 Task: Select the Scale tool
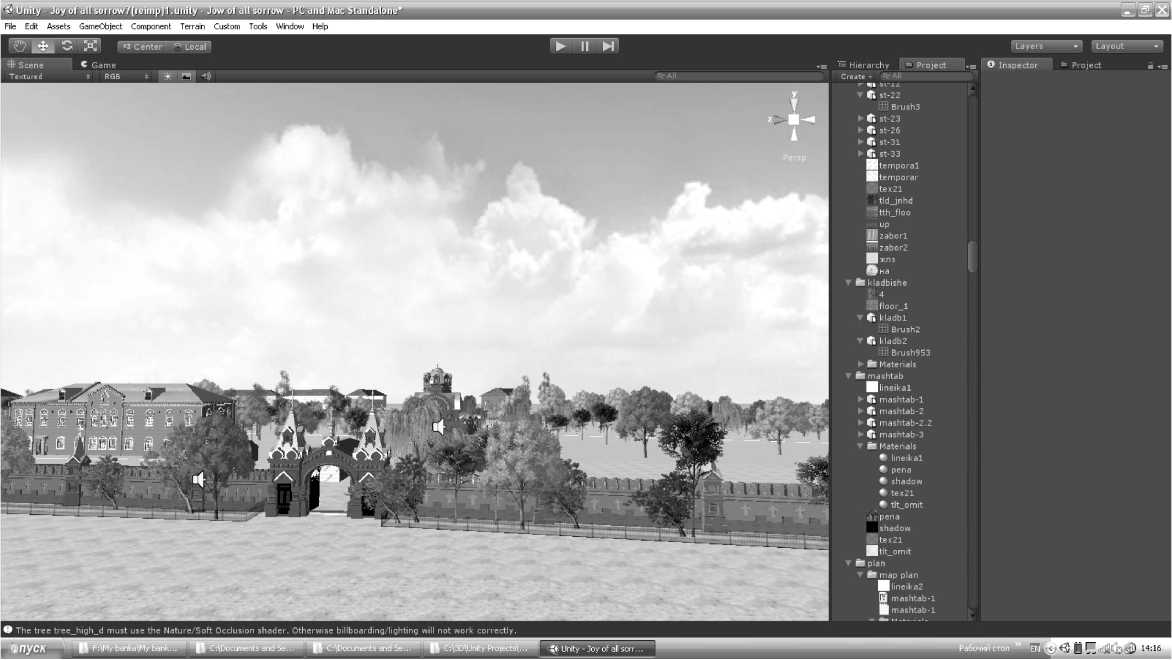click(90, 46)
